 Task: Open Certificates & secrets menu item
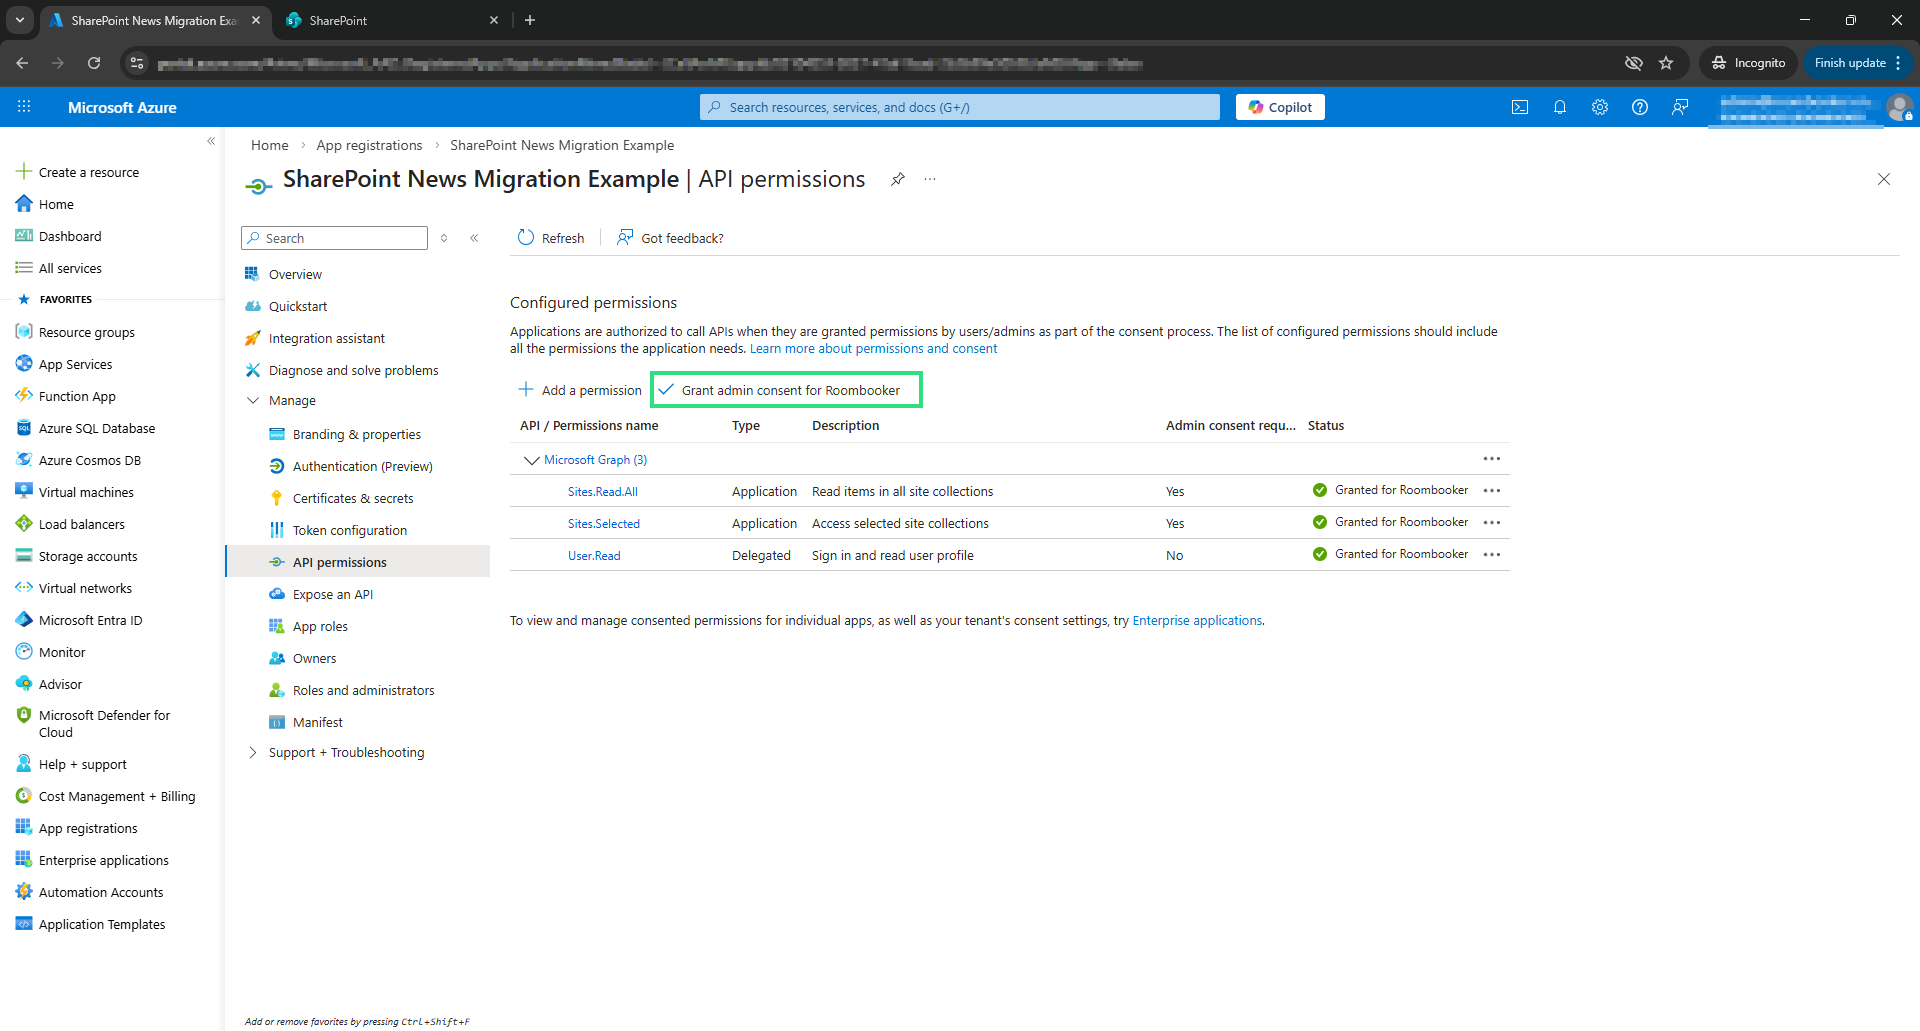click(353, 499)
